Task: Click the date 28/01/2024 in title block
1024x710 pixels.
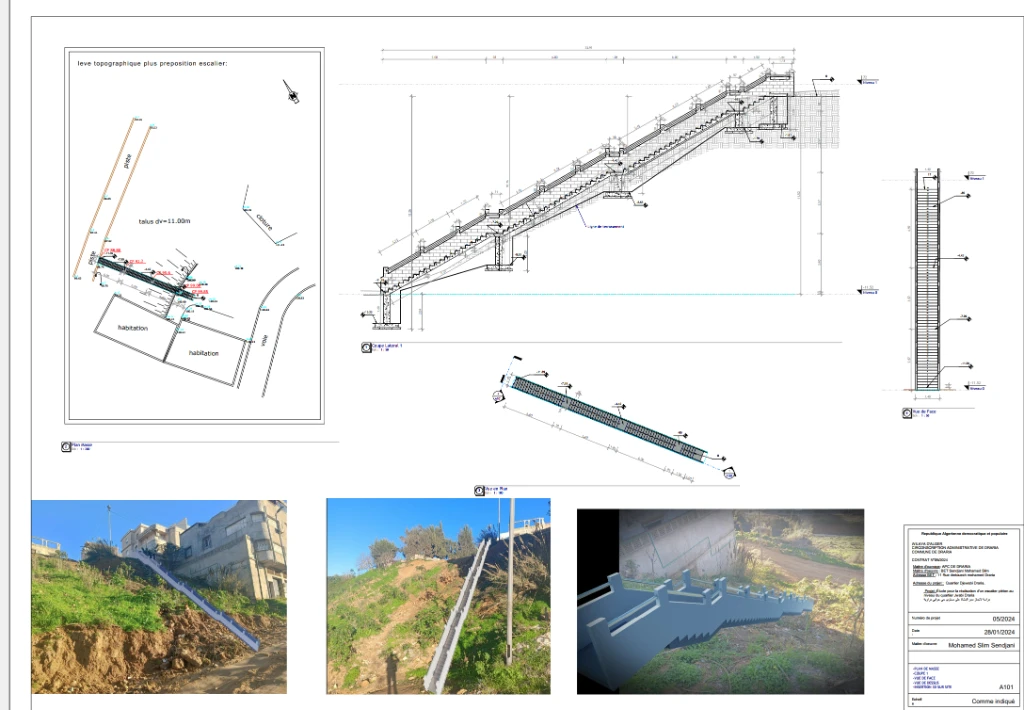Action: [999, 632]
